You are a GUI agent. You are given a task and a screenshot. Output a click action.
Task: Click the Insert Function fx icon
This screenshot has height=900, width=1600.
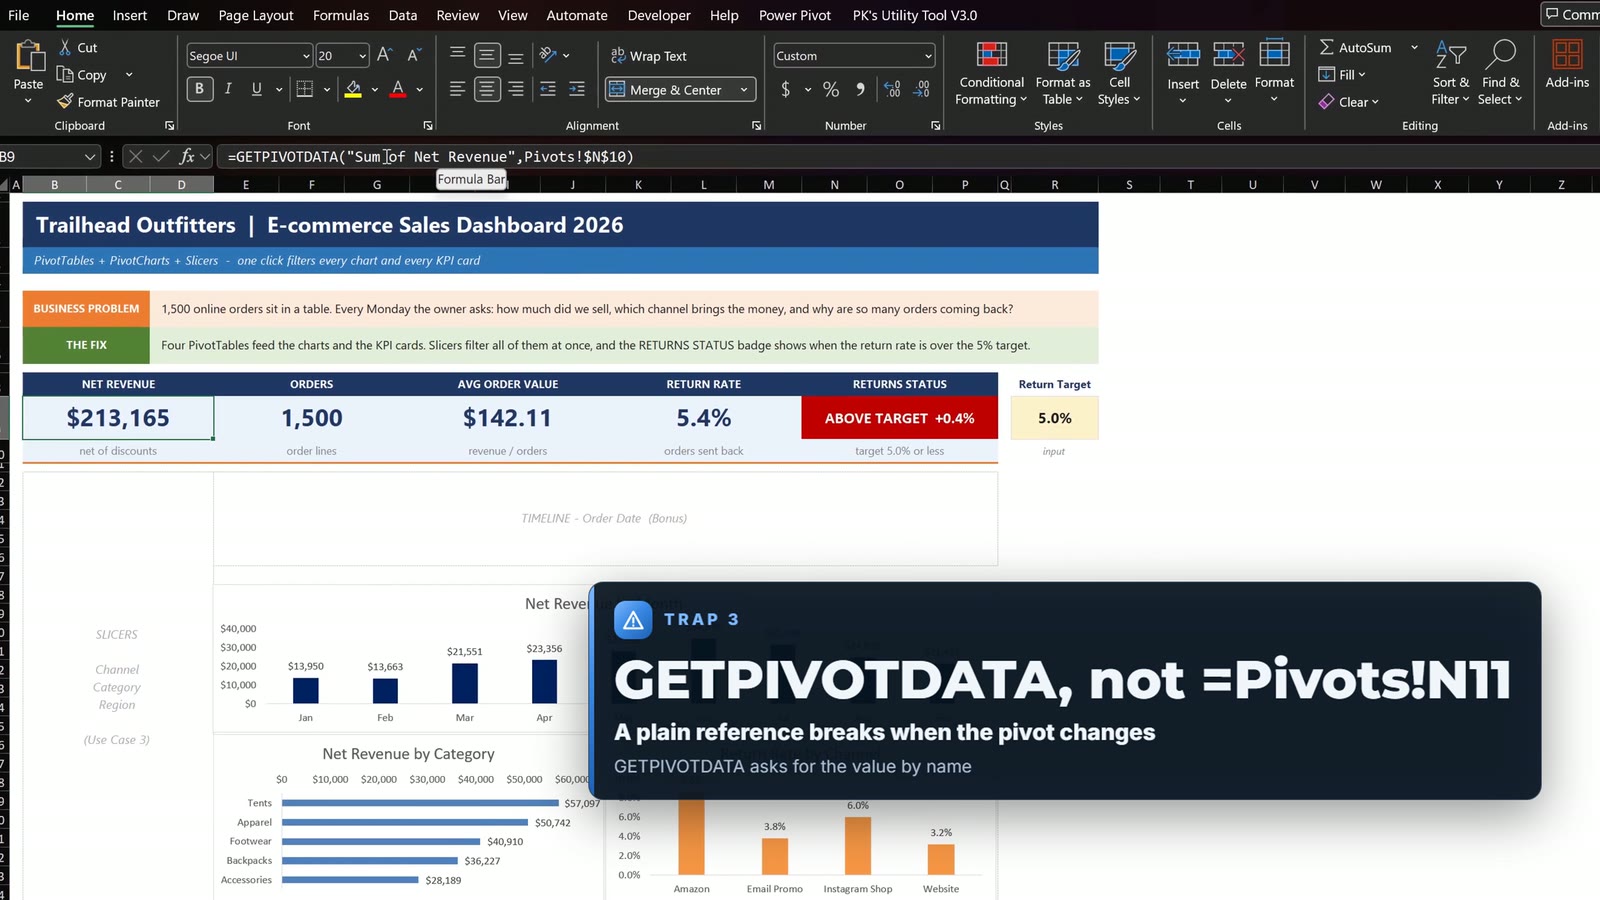[x=187, y=156]
